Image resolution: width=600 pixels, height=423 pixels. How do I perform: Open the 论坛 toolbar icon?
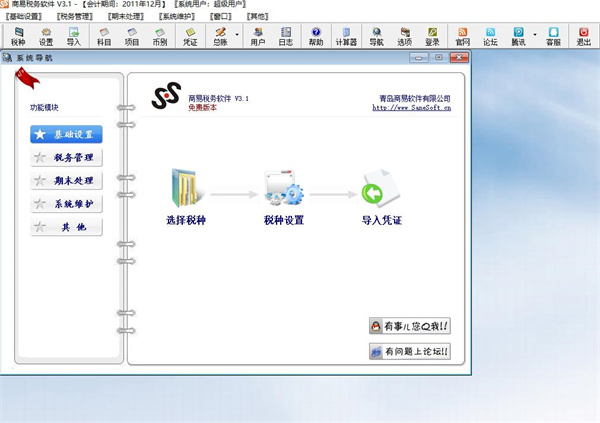[490, 36]
